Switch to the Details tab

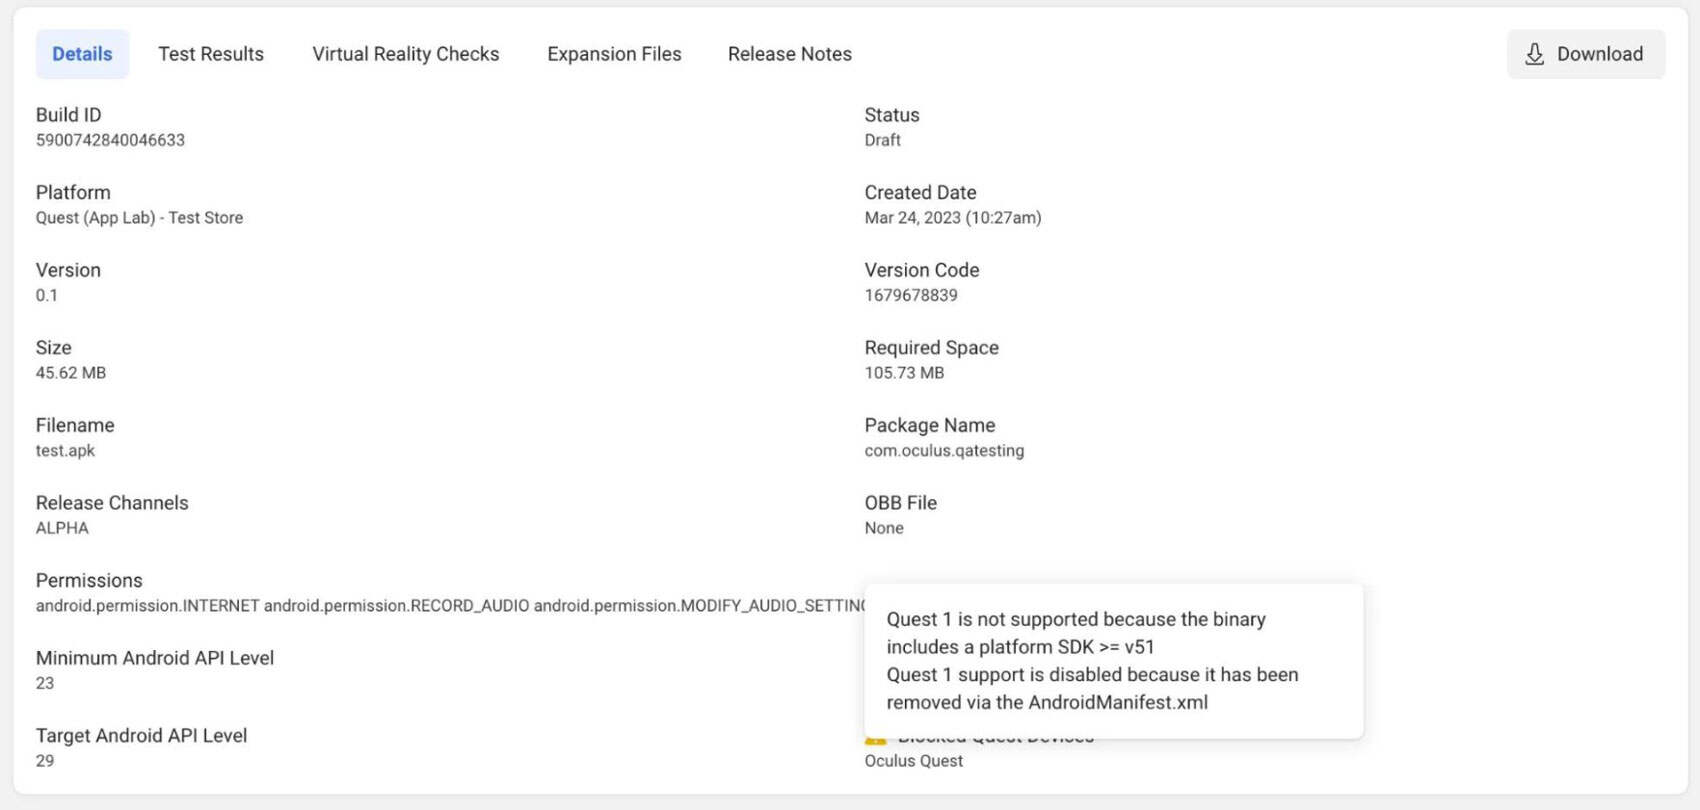(82, 54)
